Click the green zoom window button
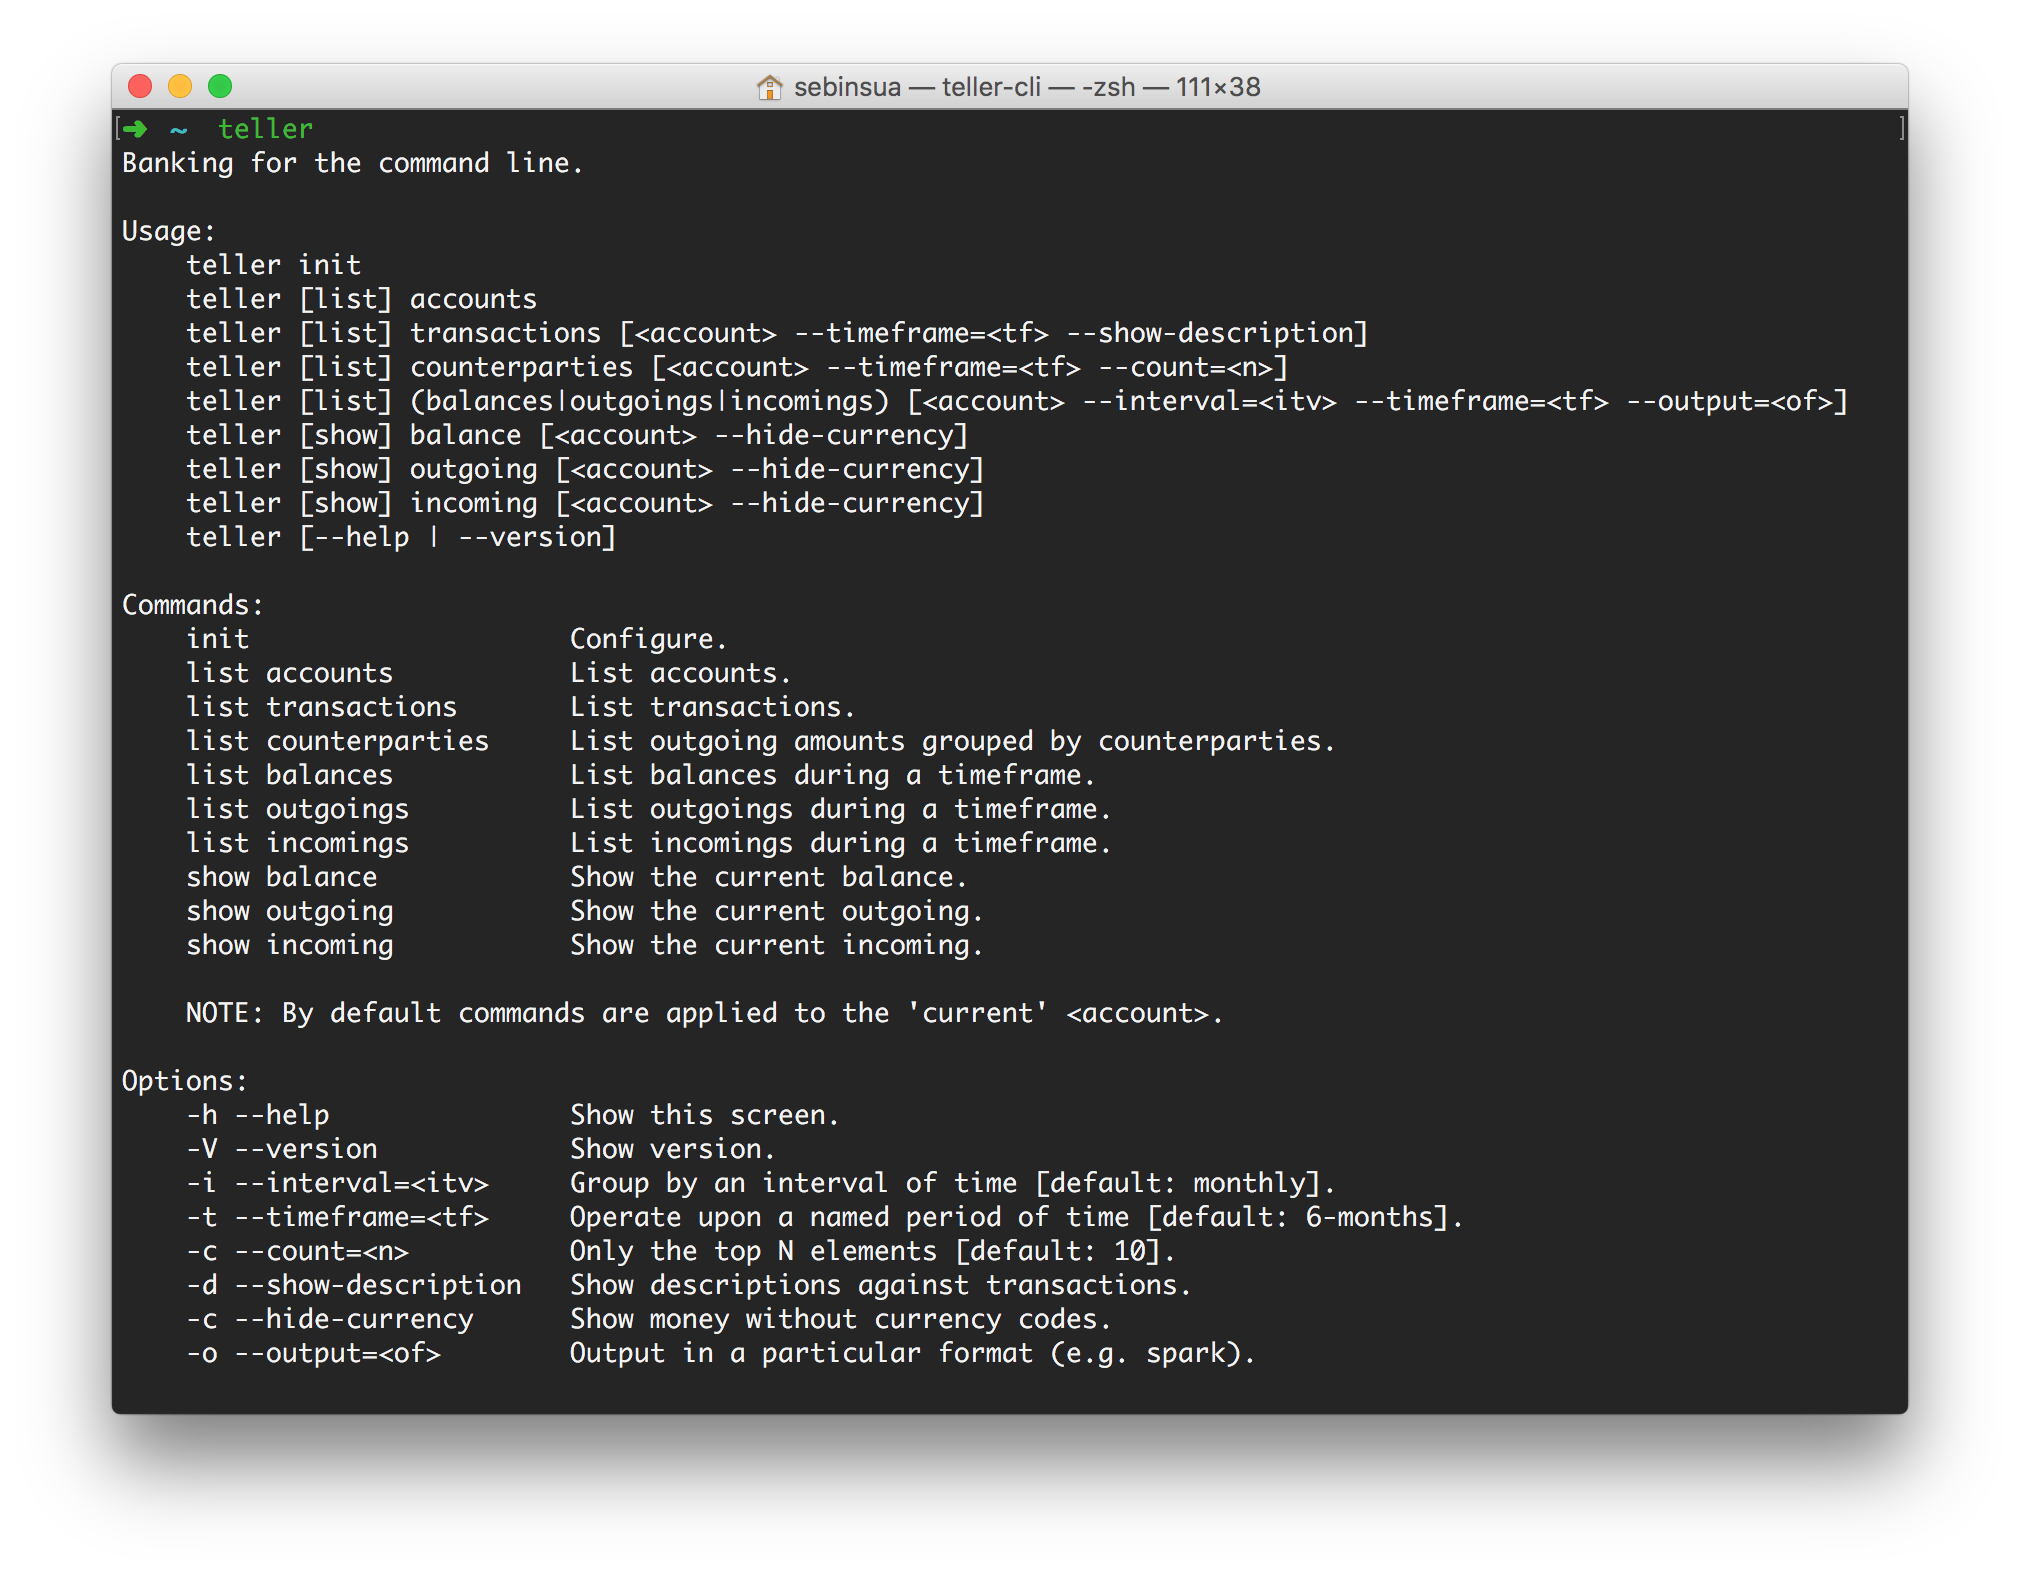The image size is (2020, 1574). [220, 87]
